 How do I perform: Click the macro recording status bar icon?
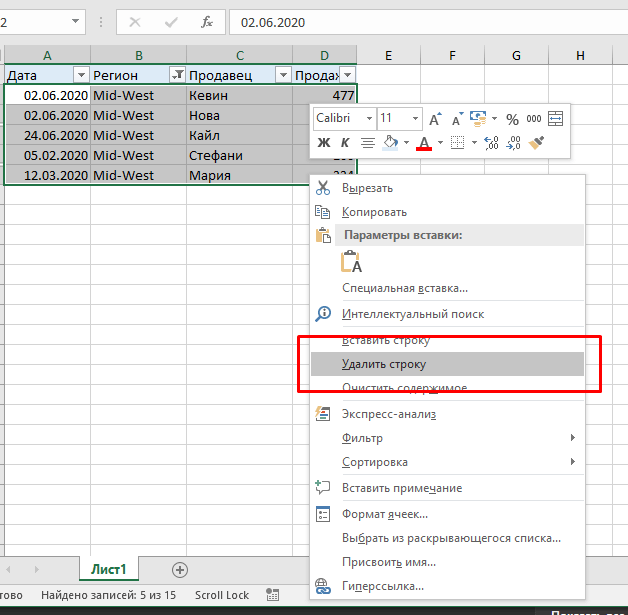click(272, 595)
